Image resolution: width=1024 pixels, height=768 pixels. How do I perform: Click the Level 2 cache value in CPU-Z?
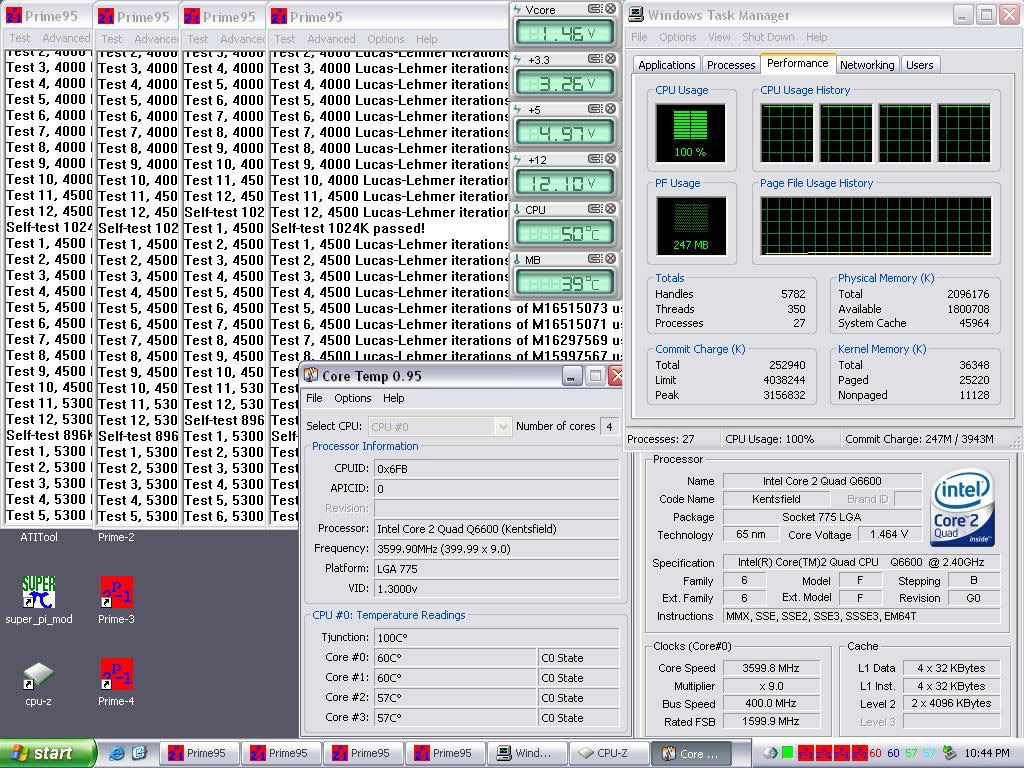(951, 703)
